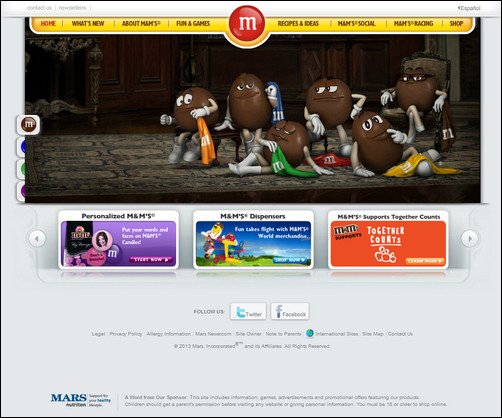Click Shop Now on Dispensers banner
The height and width of the screenshot is (418, 502).
click(x=290, y=260)
